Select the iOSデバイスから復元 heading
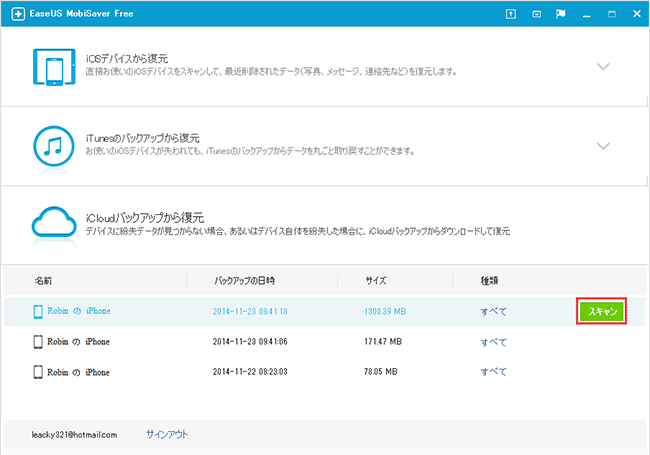 pyautogui.click(x=127, y=58)
